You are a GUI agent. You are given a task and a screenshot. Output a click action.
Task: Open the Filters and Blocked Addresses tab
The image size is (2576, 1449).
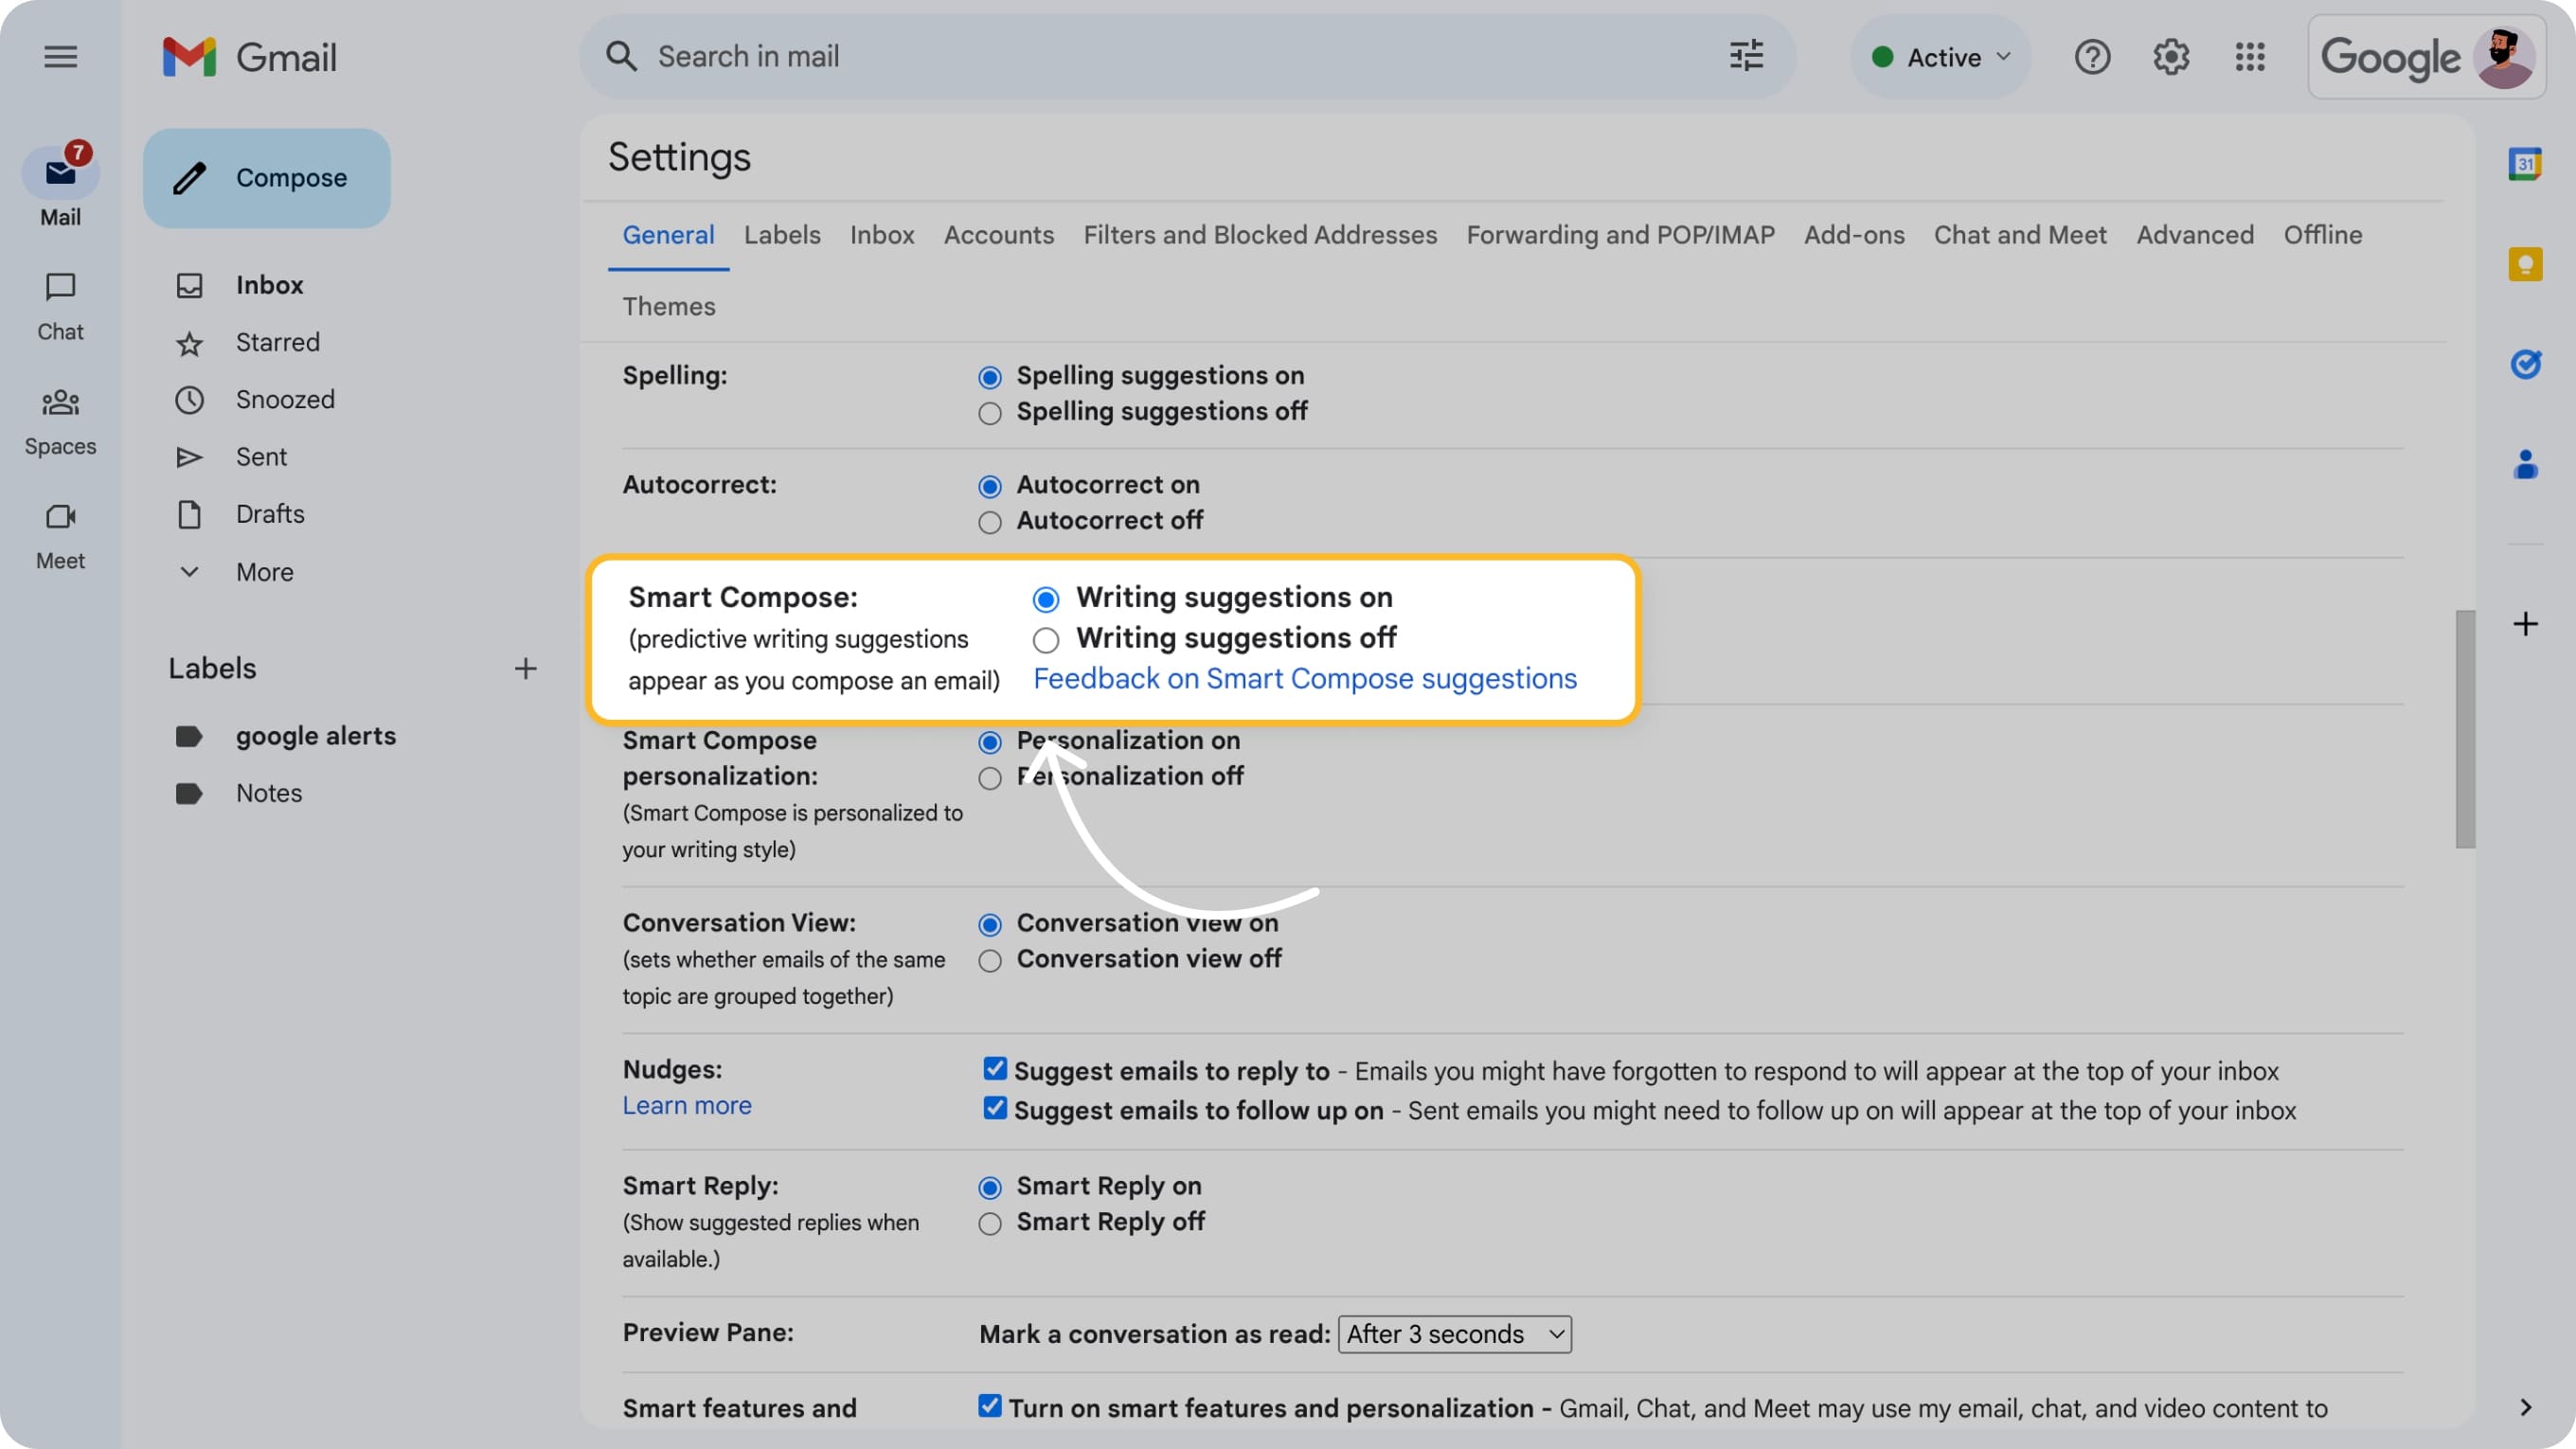pos(1260,235)
